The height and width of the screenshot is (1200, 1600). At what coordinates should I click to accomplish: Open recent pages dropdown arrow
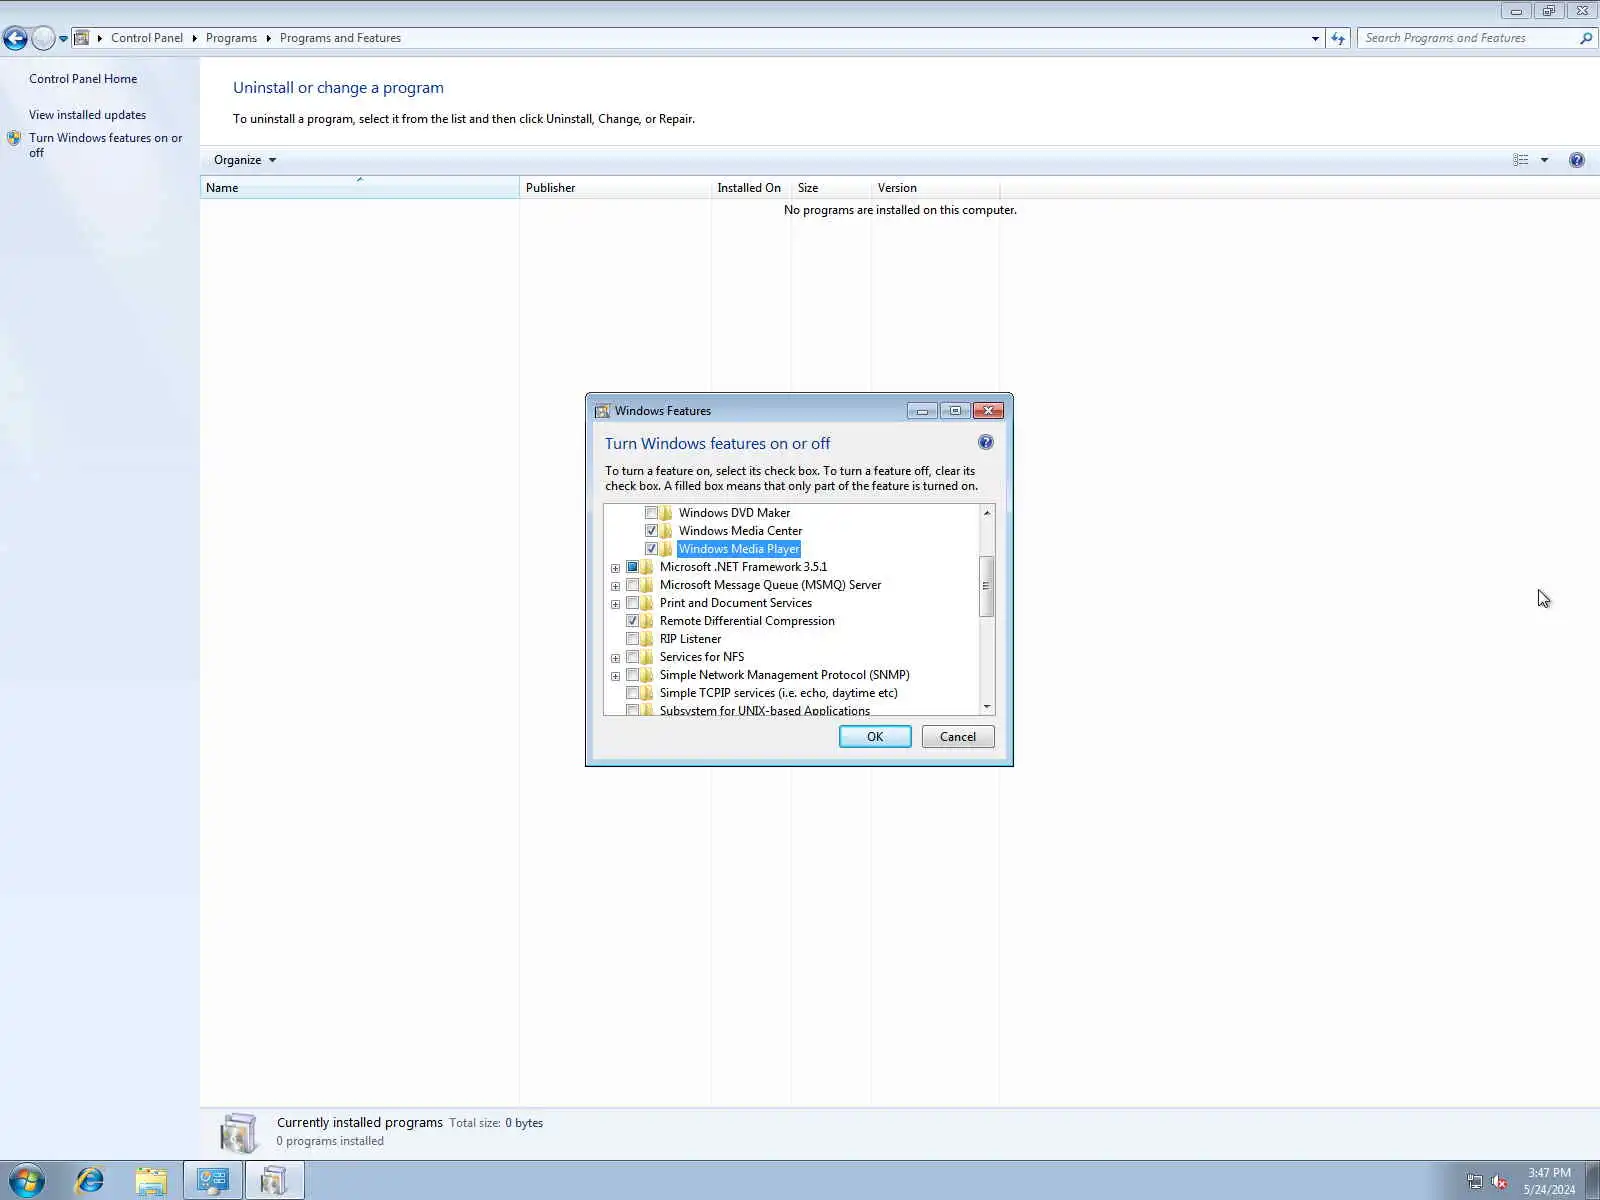click(x=63, y=39)
